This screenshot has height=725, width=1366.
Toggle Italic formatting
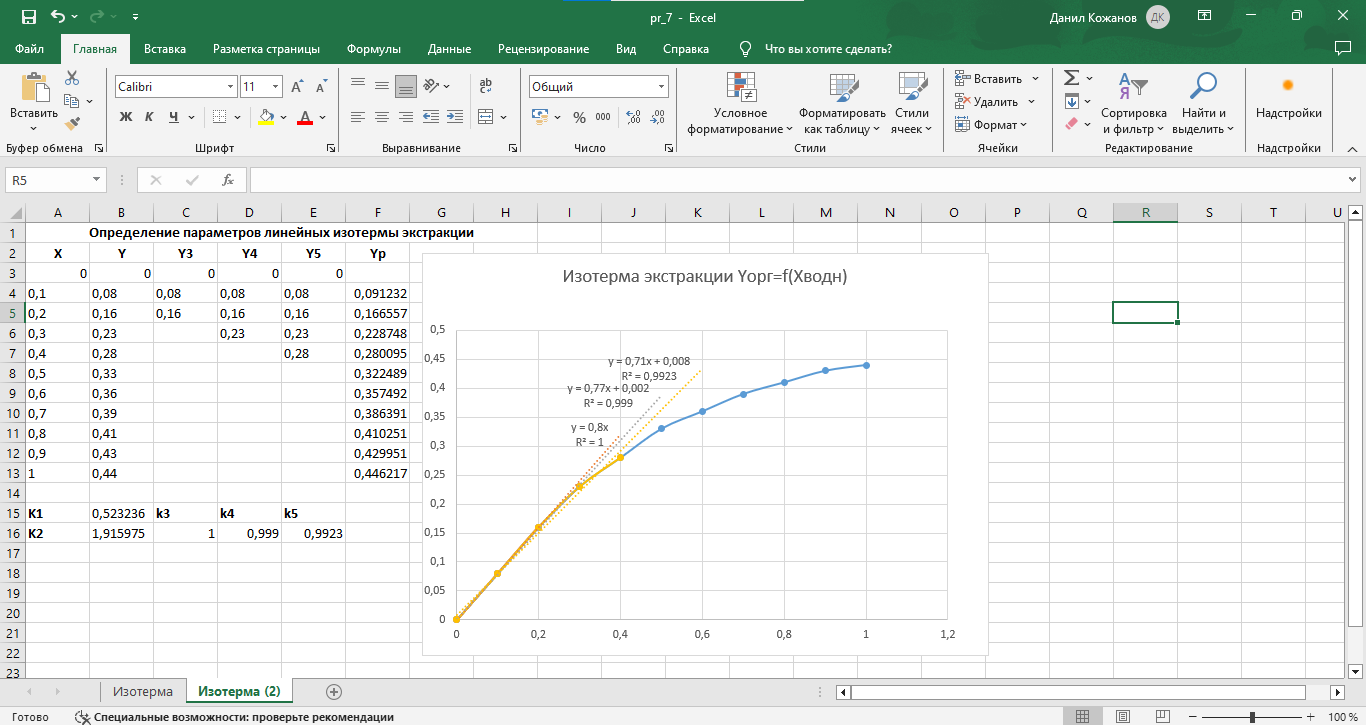[149, 117]
